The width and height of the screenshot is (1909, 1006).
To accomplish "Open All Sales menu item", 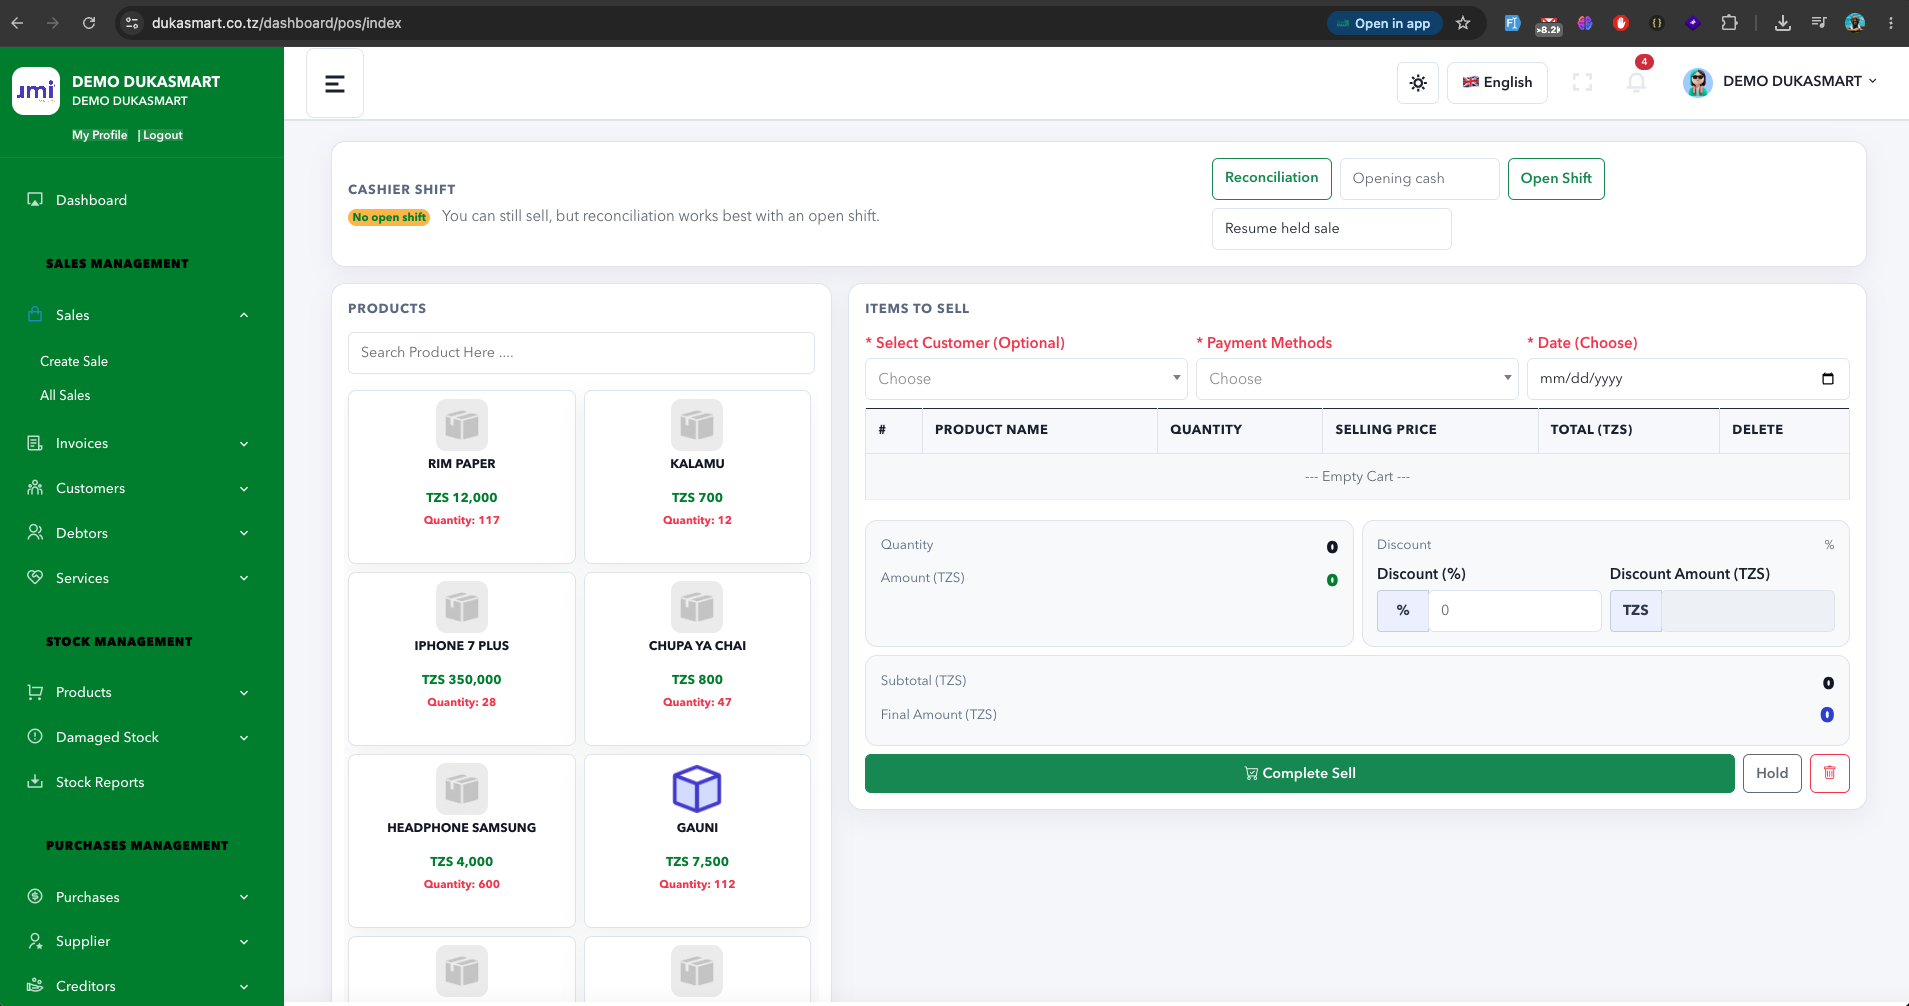I will pyautogui.click(x=65, y=395).
